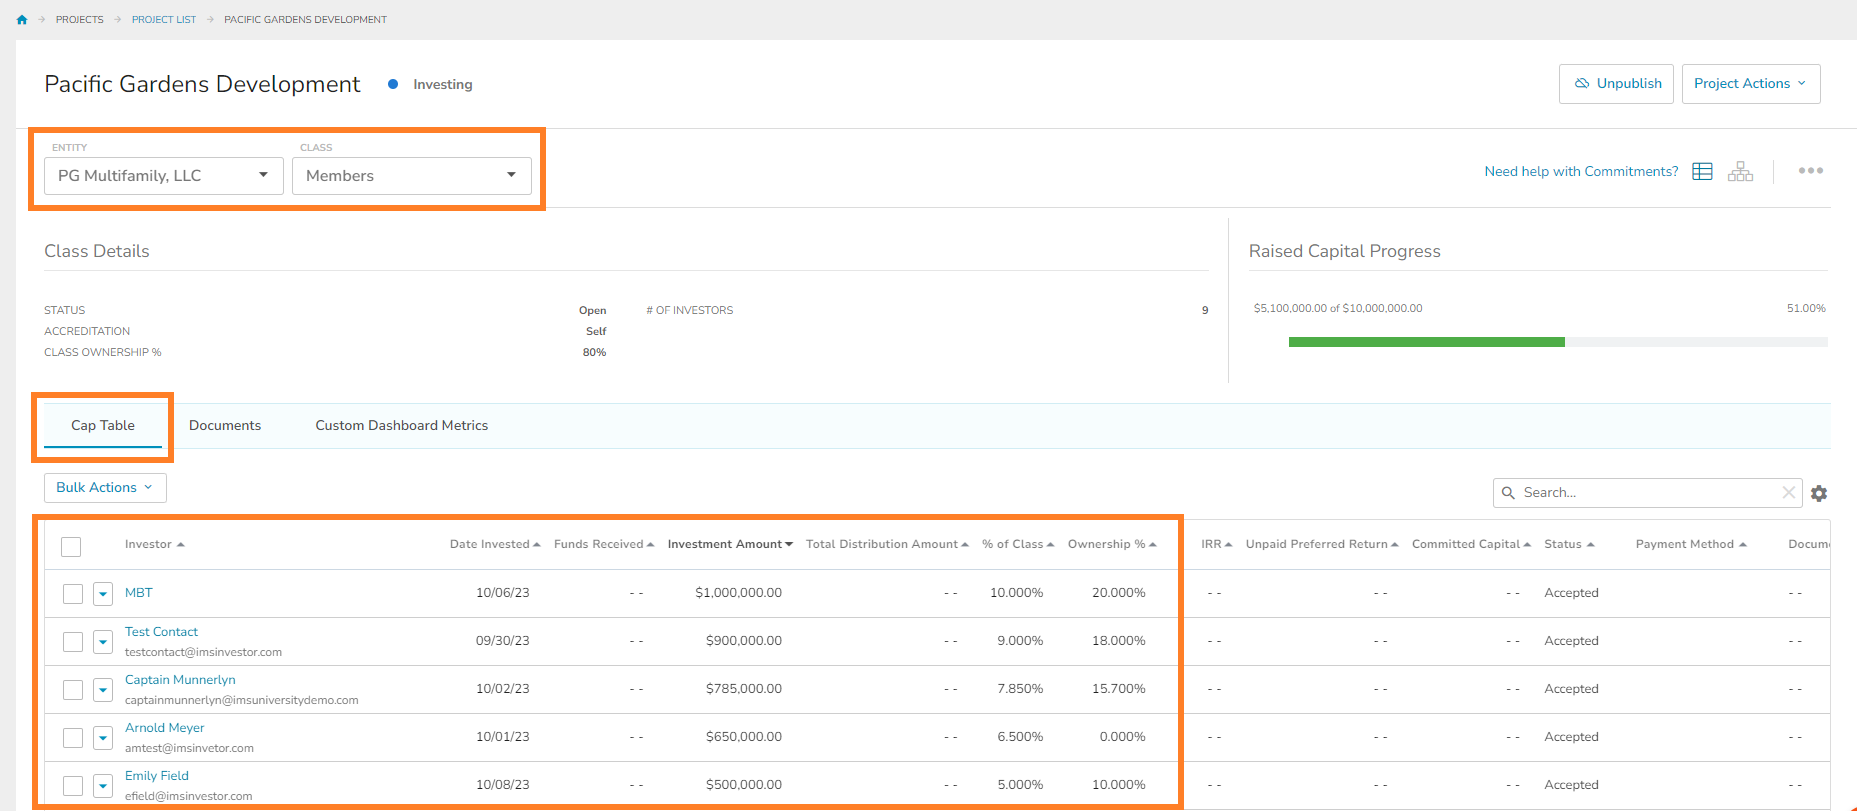Open investor Arnold Meyer link
This screenshot has height=811, width=1857.
pyautogui.click(x=165, y=728)
